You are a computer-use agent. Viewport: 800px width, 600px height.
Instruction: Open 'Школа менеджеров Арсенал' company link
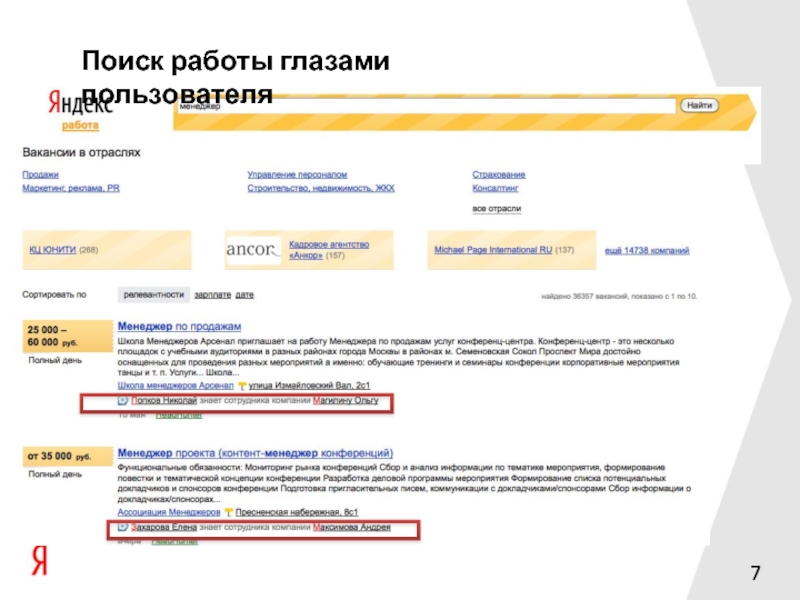point(176,385)
